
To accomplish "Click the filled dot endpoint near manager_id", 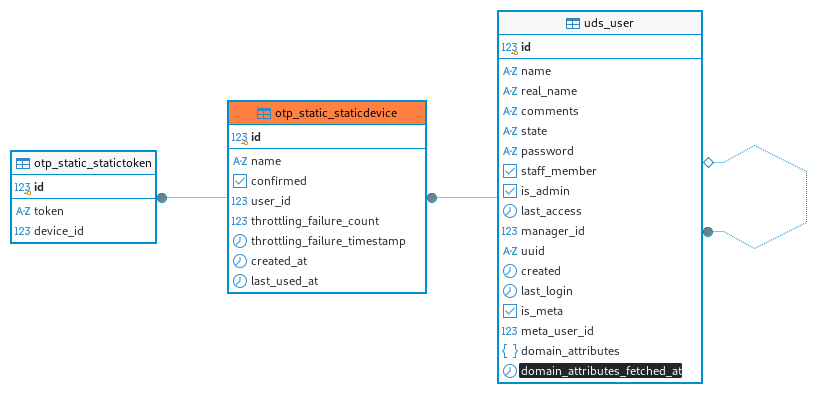I will coord(708,232).
